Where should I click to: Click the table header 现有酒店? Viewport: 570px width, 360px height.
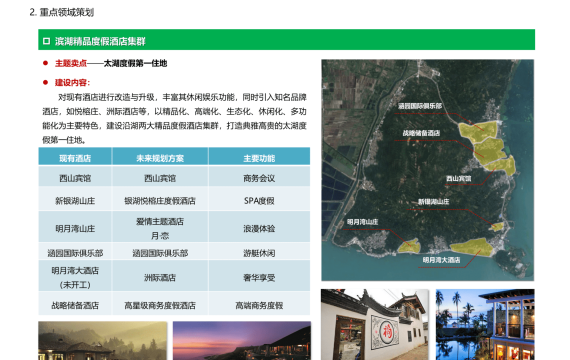pos(75,158)
